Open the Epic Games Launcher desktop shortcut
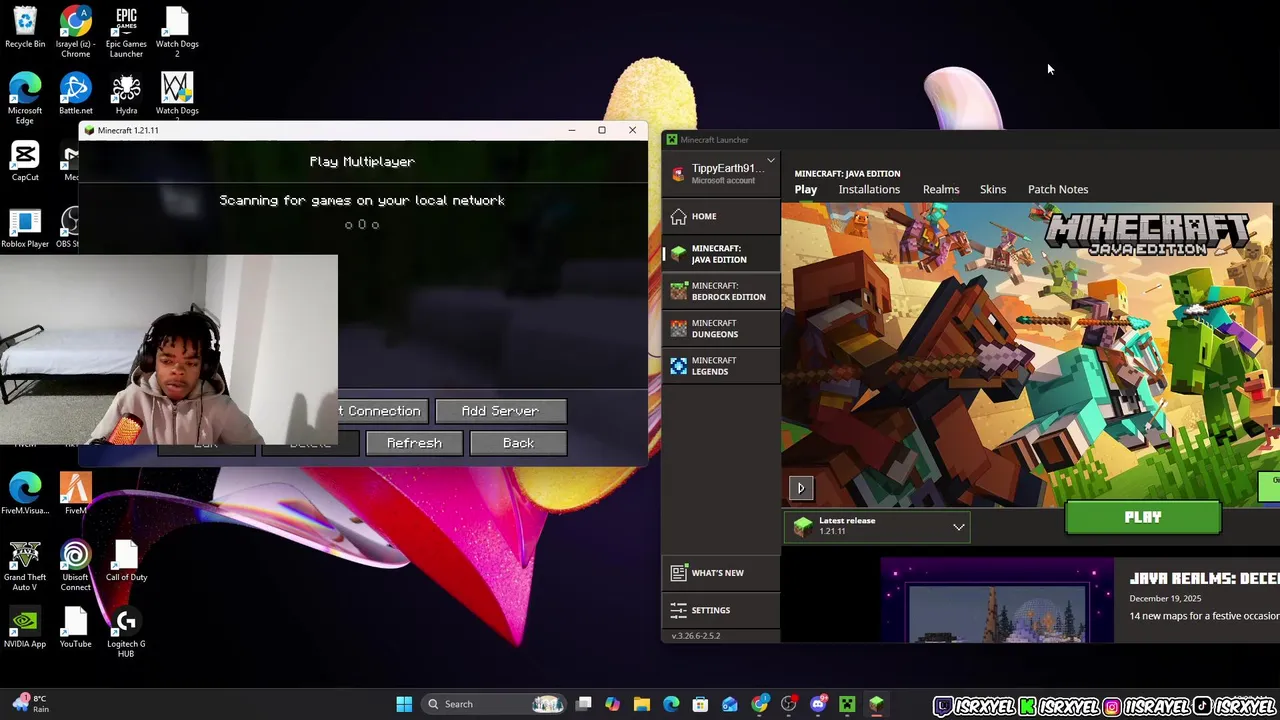This screenshot has width=1280, height=720. (x=126, y=32)
